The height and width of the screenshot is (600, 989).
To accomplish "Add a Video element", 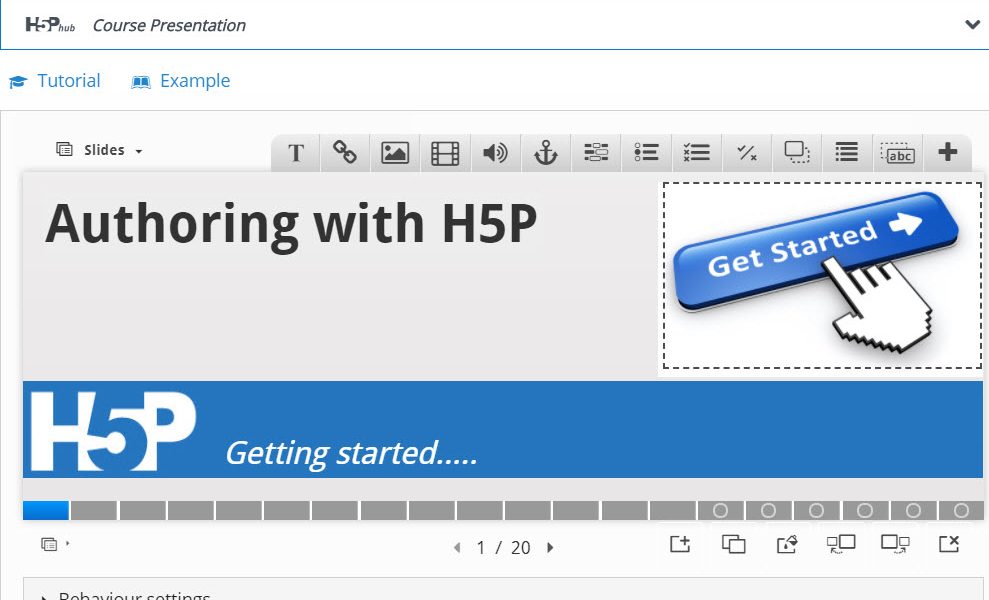I will pyautogui.click(x=445, y=153).
